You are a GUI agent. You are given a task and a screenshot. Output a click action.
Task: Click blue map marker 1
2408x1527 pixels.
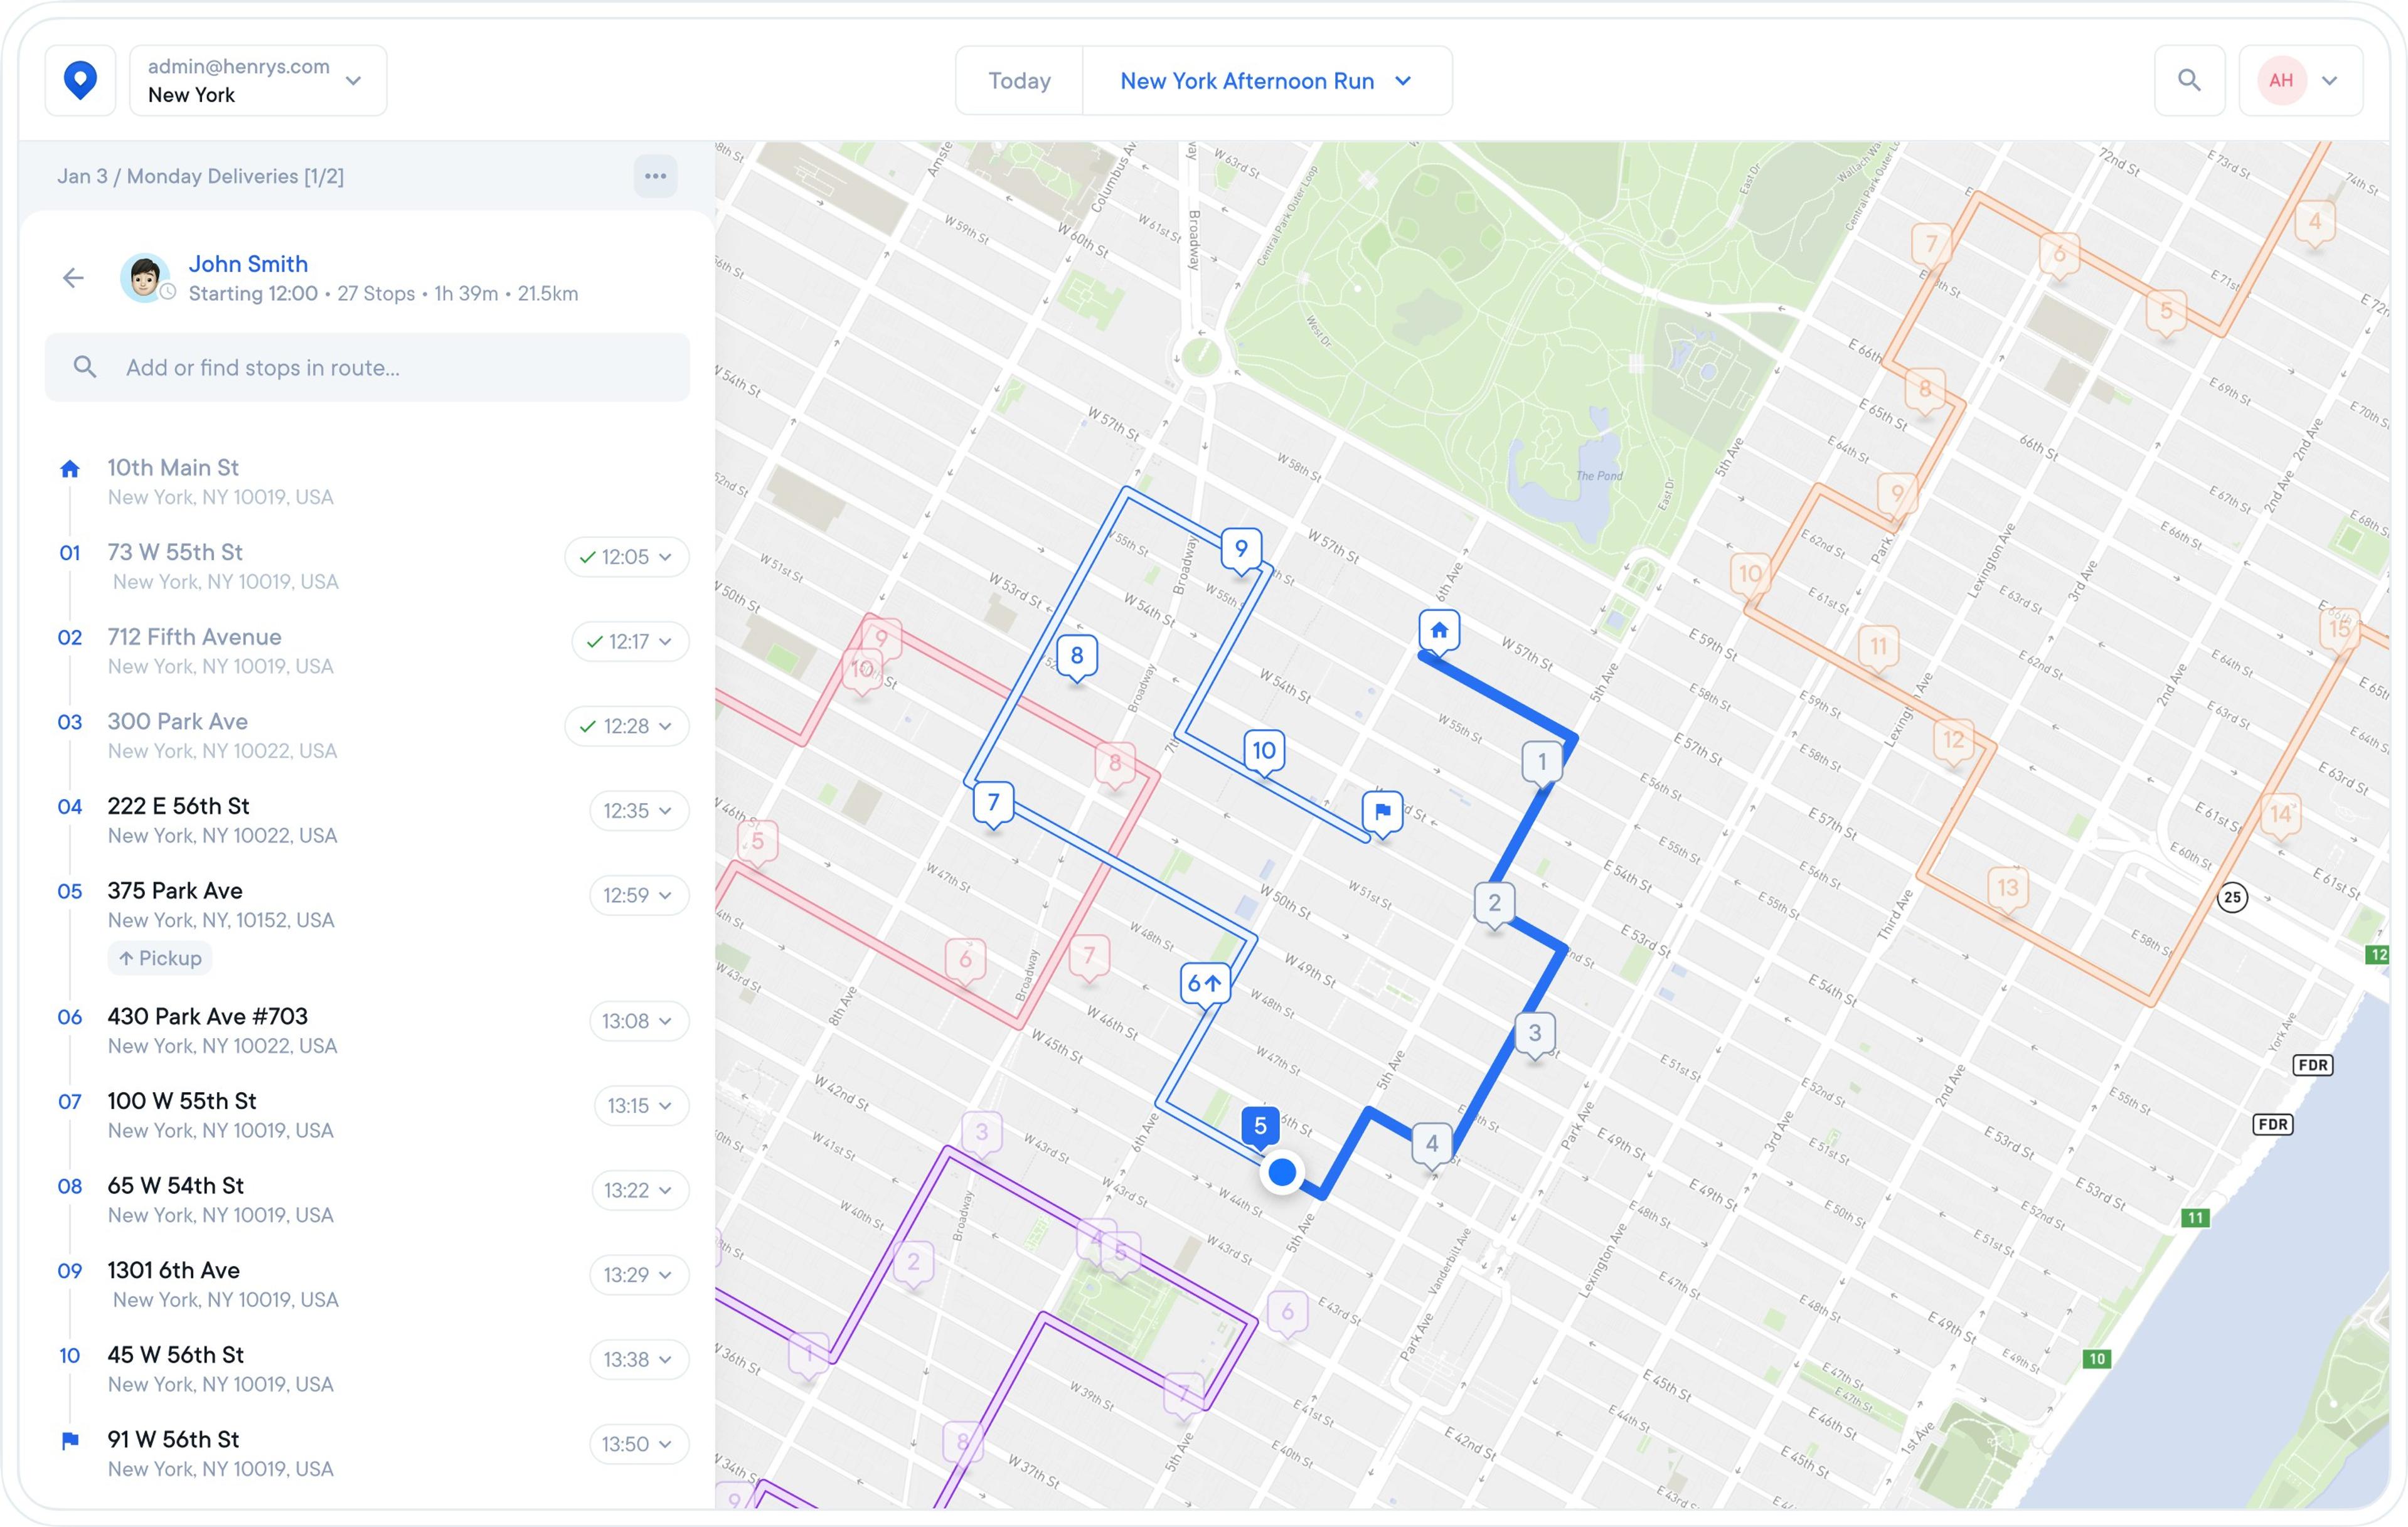coord(1542,763)
